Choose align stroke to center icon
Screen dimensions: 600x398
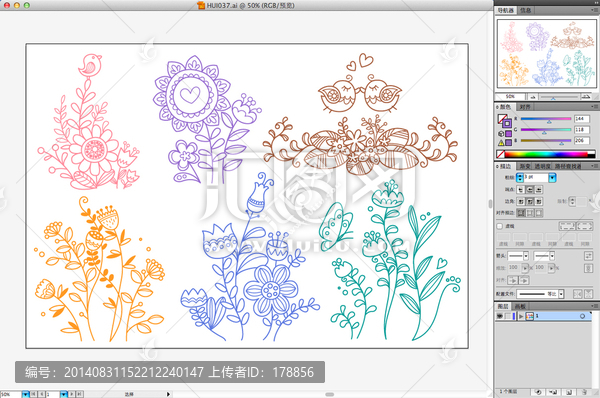521,213
